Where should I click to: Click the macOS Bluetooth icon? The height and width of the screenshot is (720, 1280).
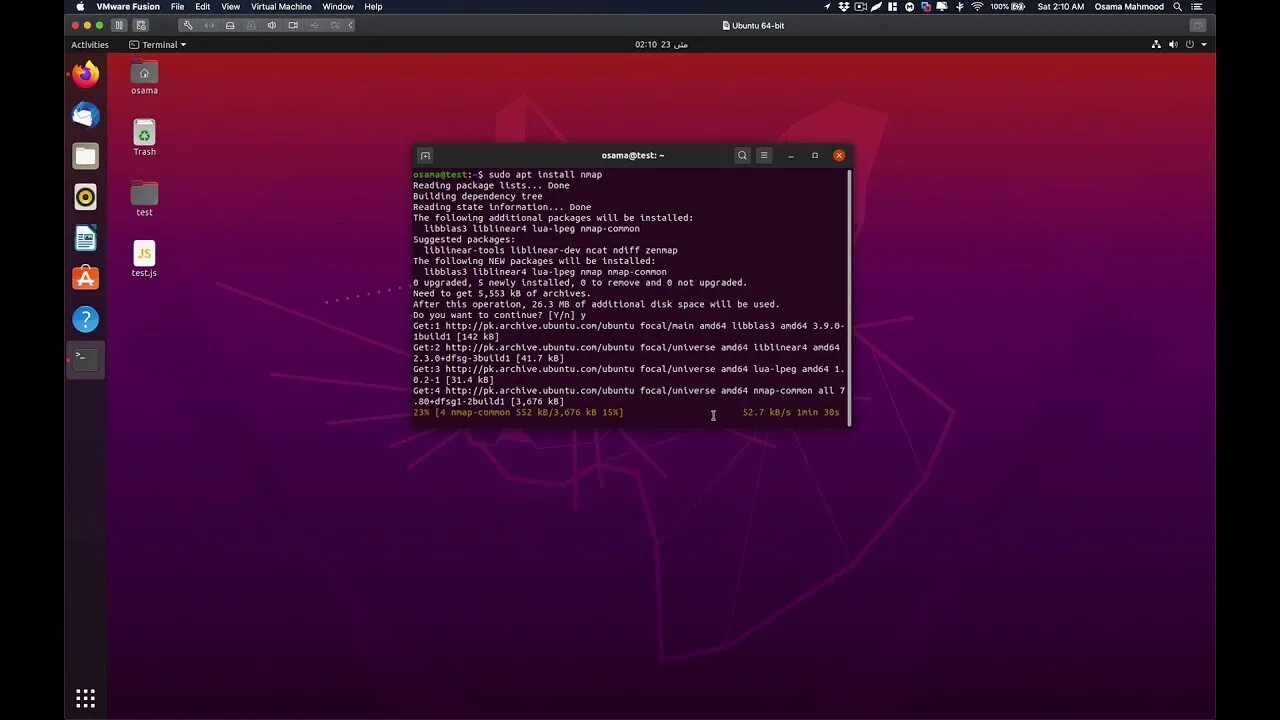(x=960, y=7)
